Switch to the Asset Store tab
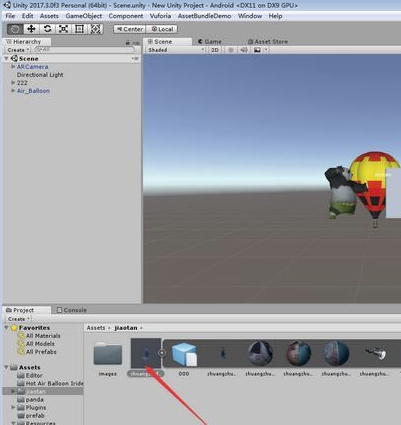Image resolution: width=401 pixels, height=425 pixels. (x=268, y=42)
